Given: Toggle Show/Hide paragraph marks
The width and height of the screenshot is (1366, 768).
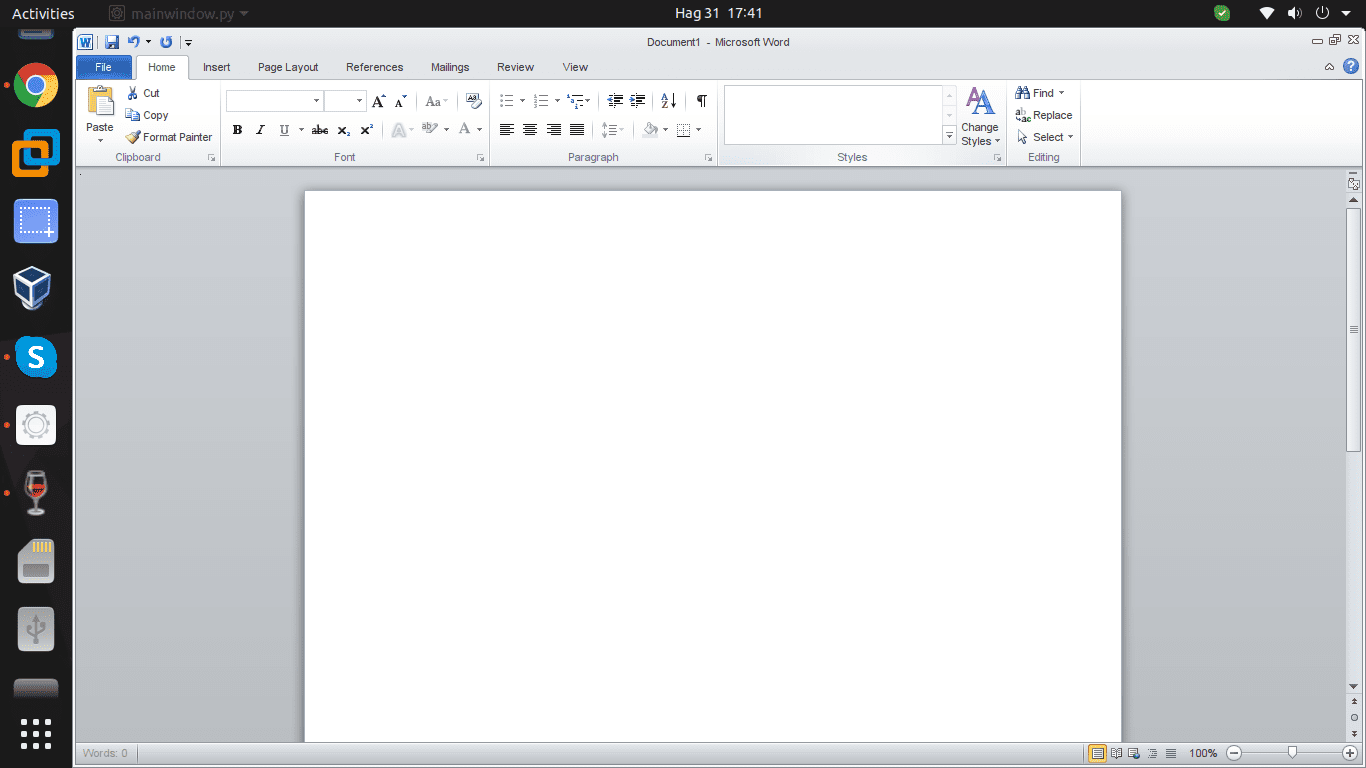Looking at the screenshot, I should pyautogui.click(x=702, y=101).
